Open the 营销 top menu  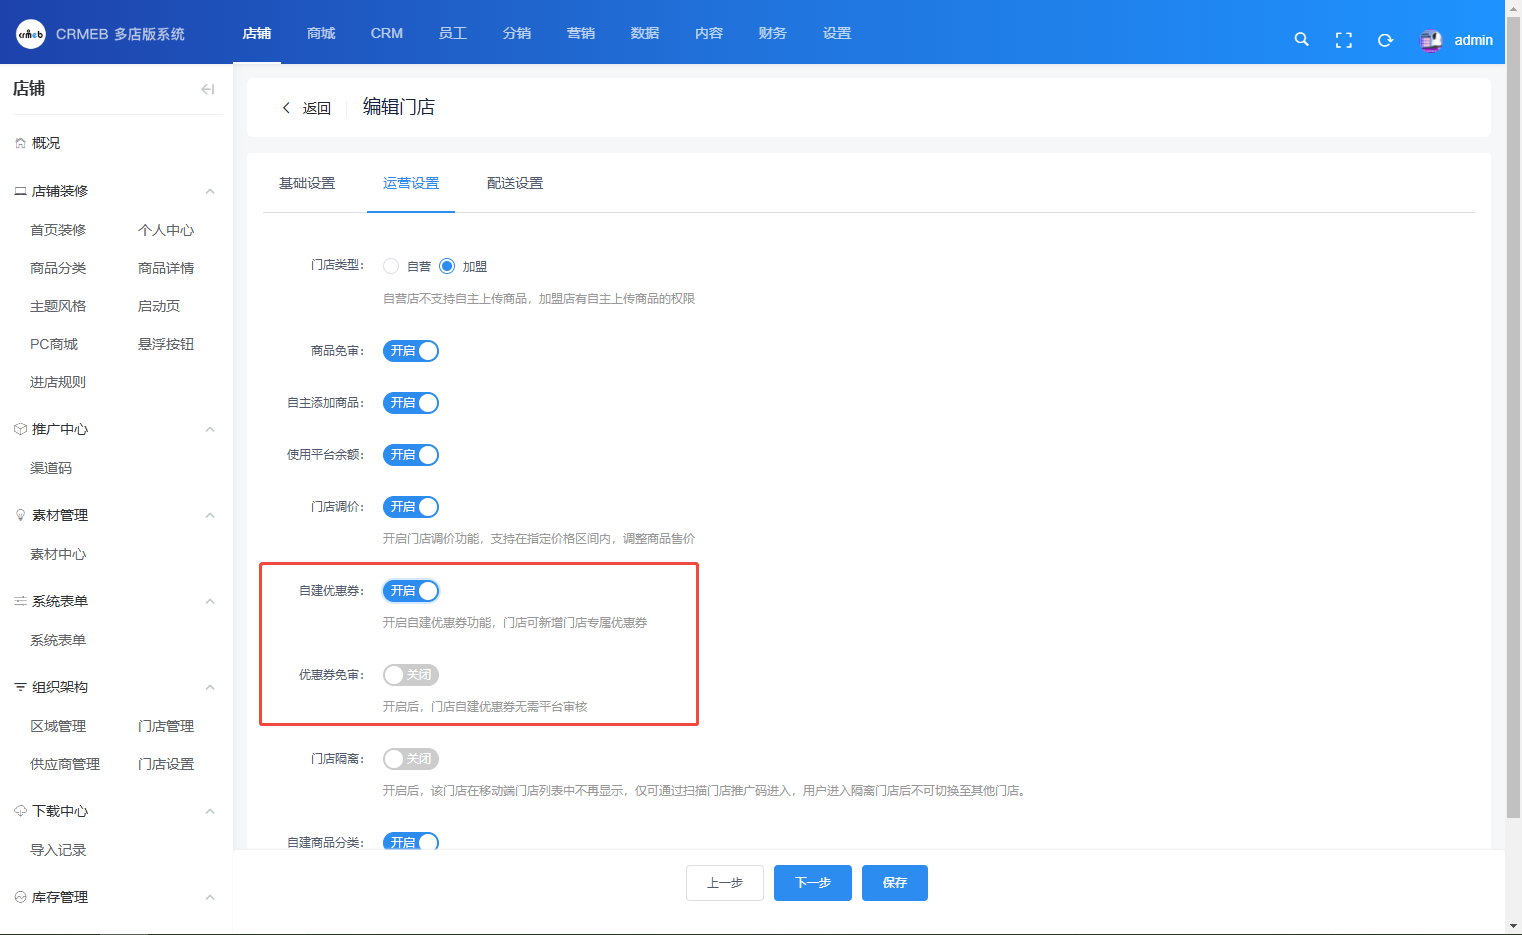click(x=581, y=33)
